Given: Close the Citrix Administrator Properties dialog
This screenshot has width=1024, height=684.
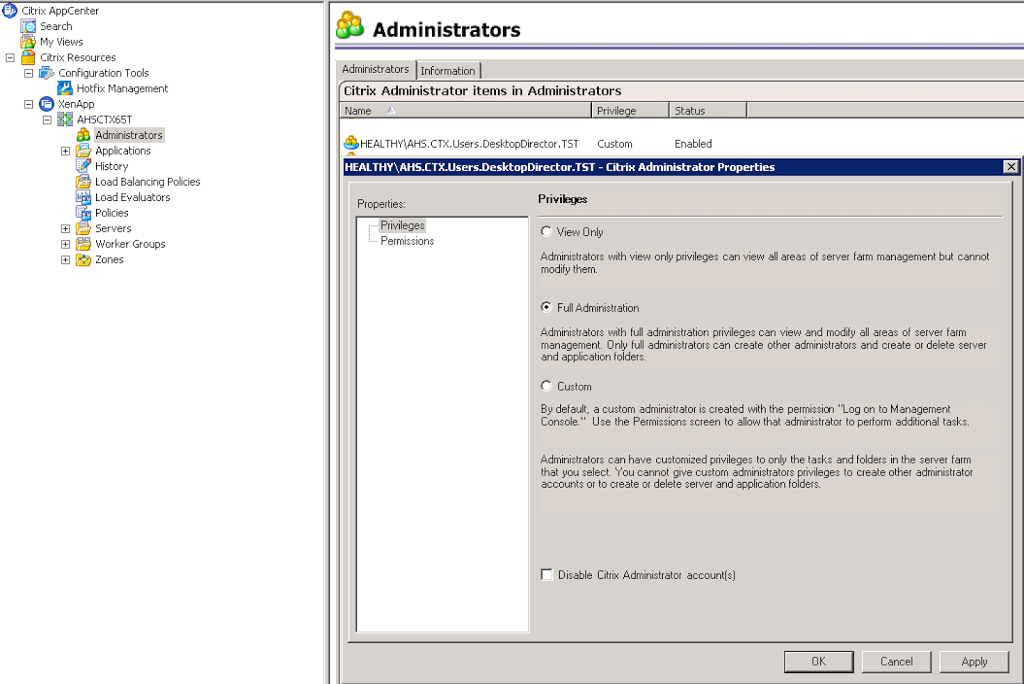Looking at the screenshot, I should (x=1011, y=167).
